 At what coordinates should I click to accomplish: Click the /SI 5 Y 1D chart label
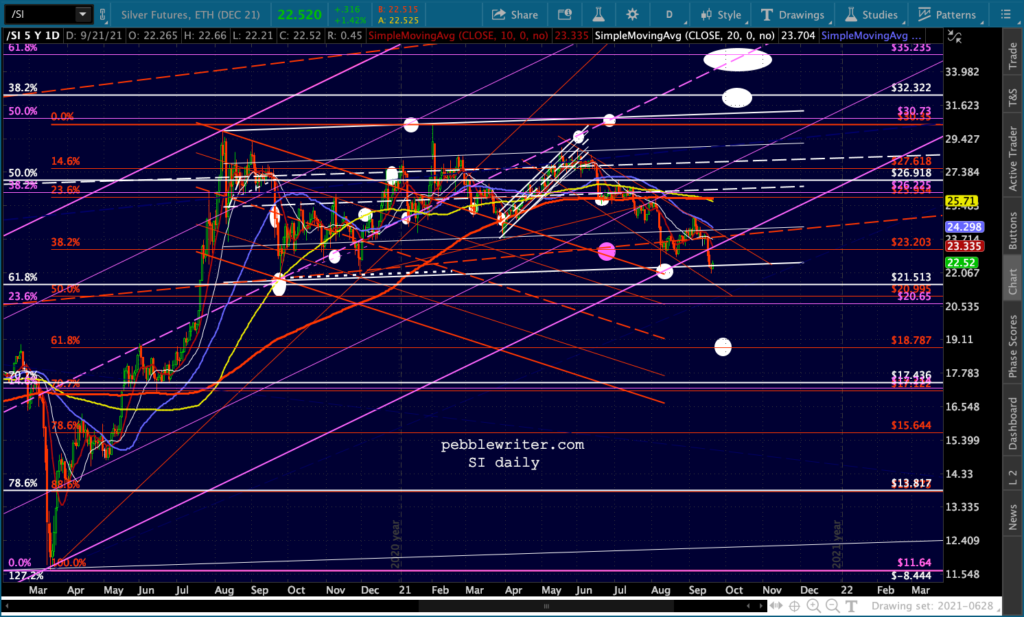tap(33, 36)
